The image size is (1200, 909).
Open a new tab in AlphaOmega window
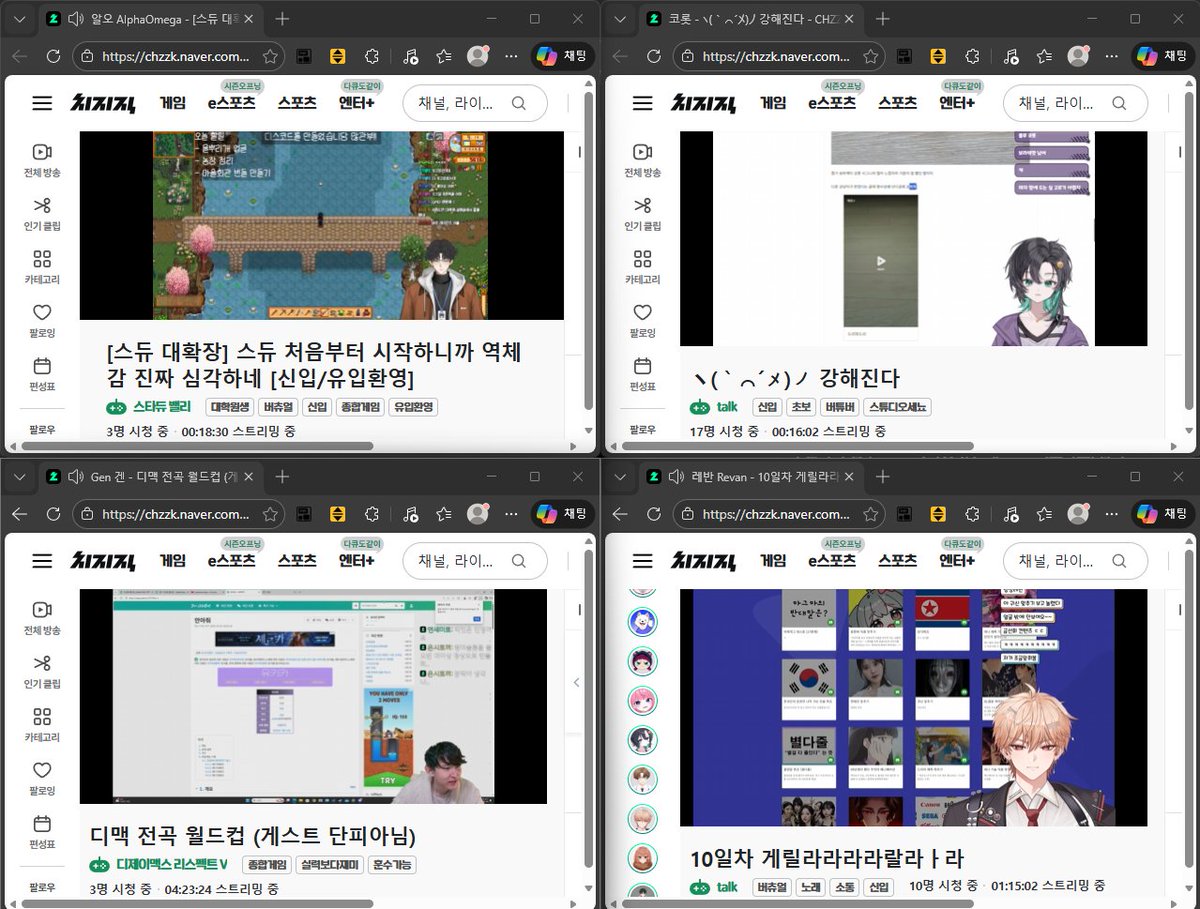tap(283, 19)
